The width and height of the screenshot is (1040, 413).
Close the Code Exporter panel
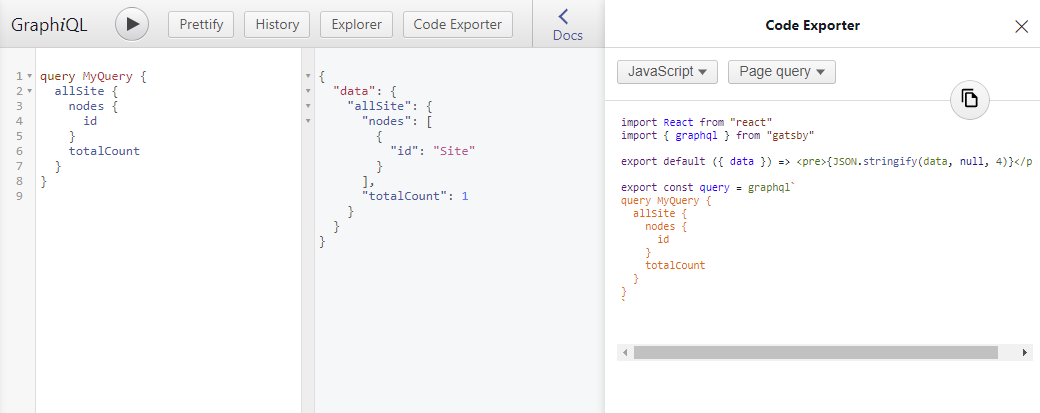[1021, 26]
